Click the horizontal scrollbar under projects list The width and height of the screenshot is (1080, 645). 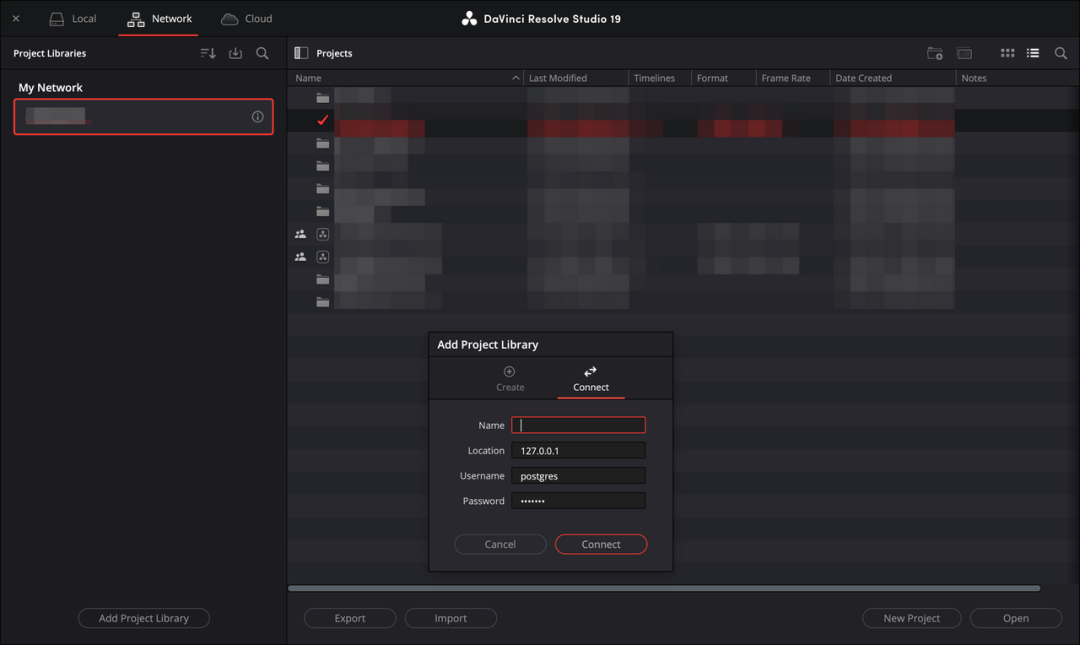[x=664, y=588]
